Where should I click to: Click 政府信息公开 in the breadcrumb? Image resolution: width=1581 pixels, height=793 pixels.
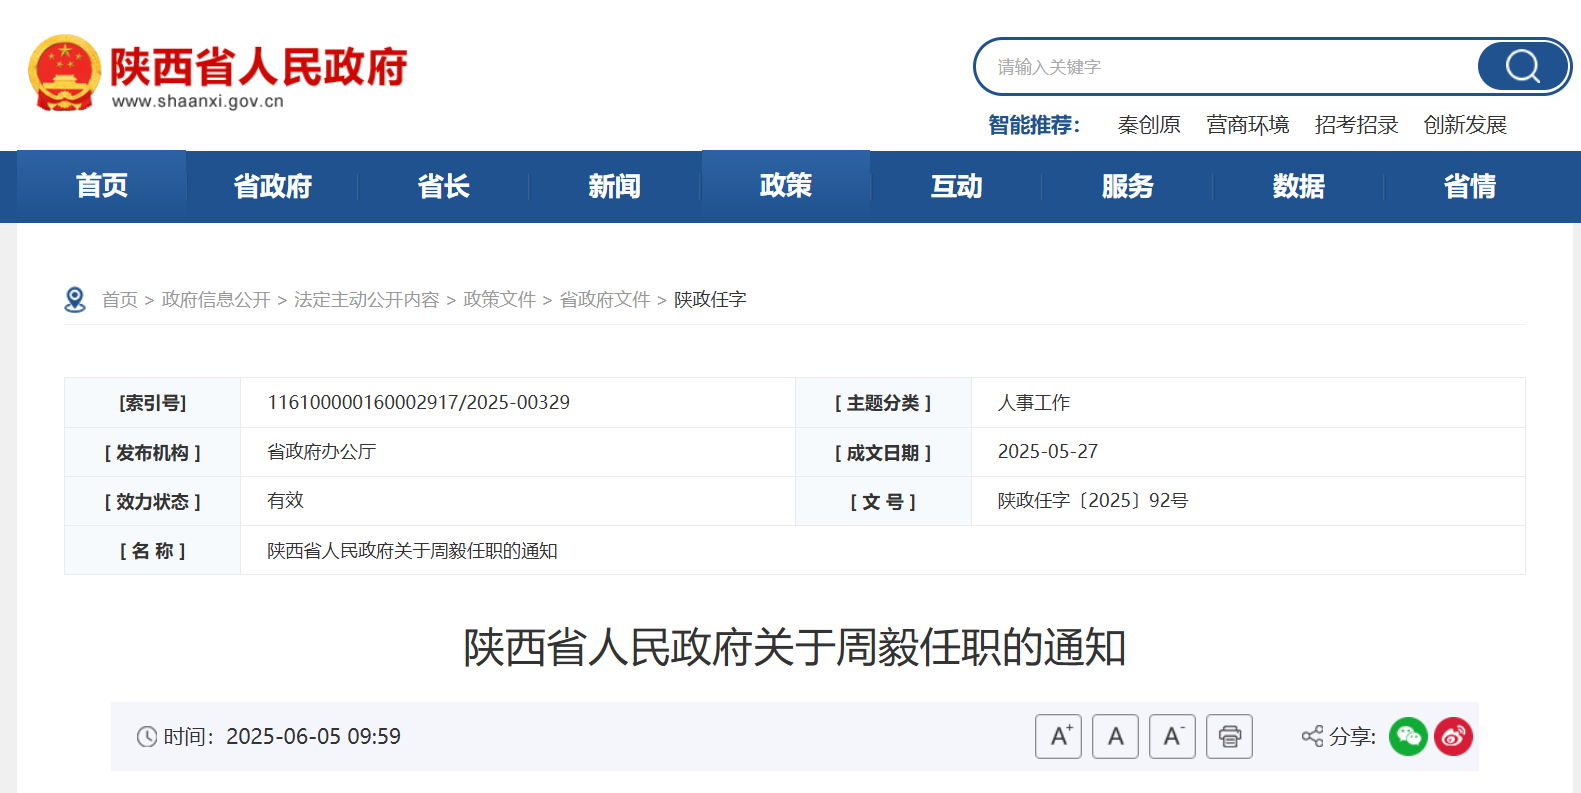216,300
